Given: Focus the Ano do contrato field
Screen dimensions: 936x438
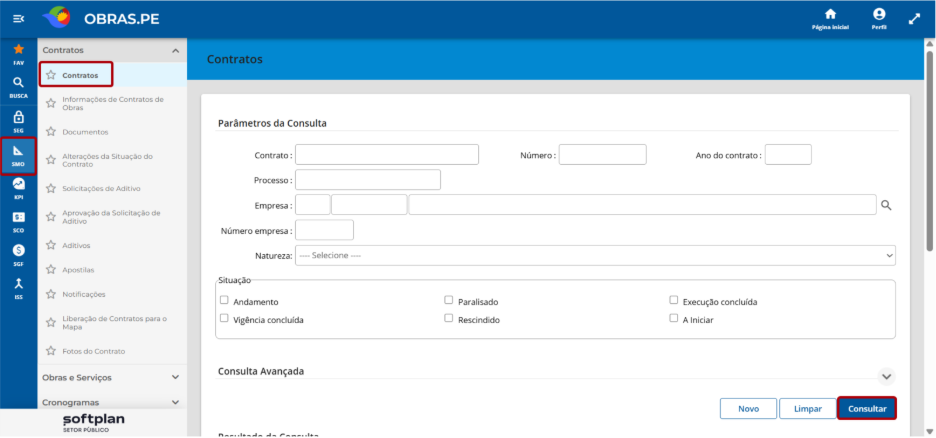Looking at the screenshot, I should (788, 155).
